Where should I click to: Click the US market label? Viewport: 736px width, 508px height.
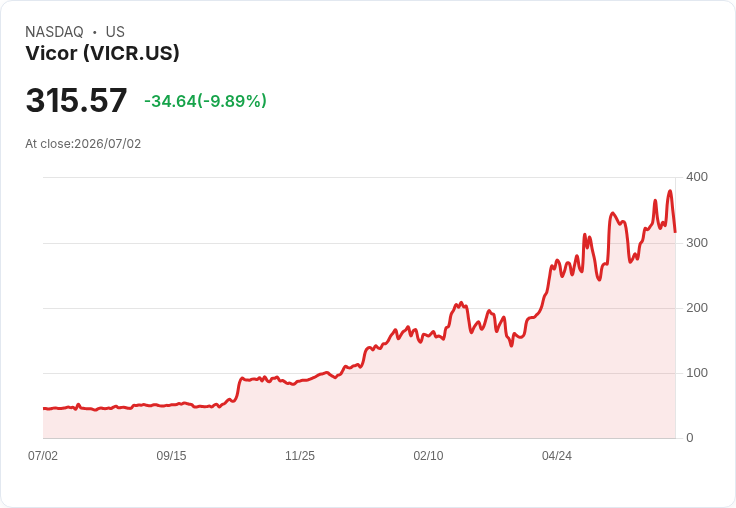pyautogui.click(x=115, y=32)
